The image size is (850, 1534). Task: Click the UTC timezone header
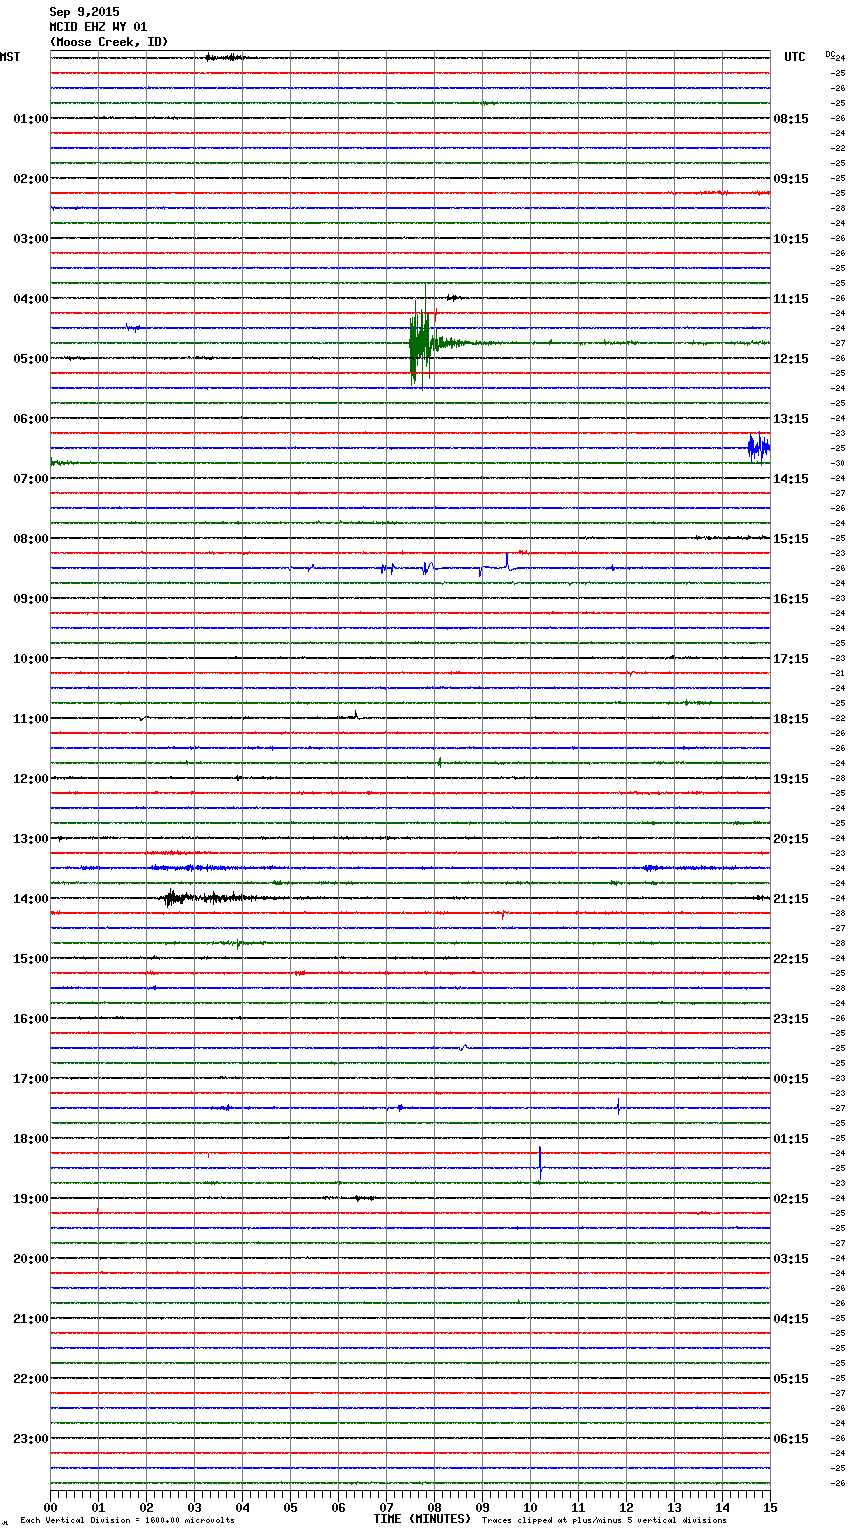(x=795, y=57)
